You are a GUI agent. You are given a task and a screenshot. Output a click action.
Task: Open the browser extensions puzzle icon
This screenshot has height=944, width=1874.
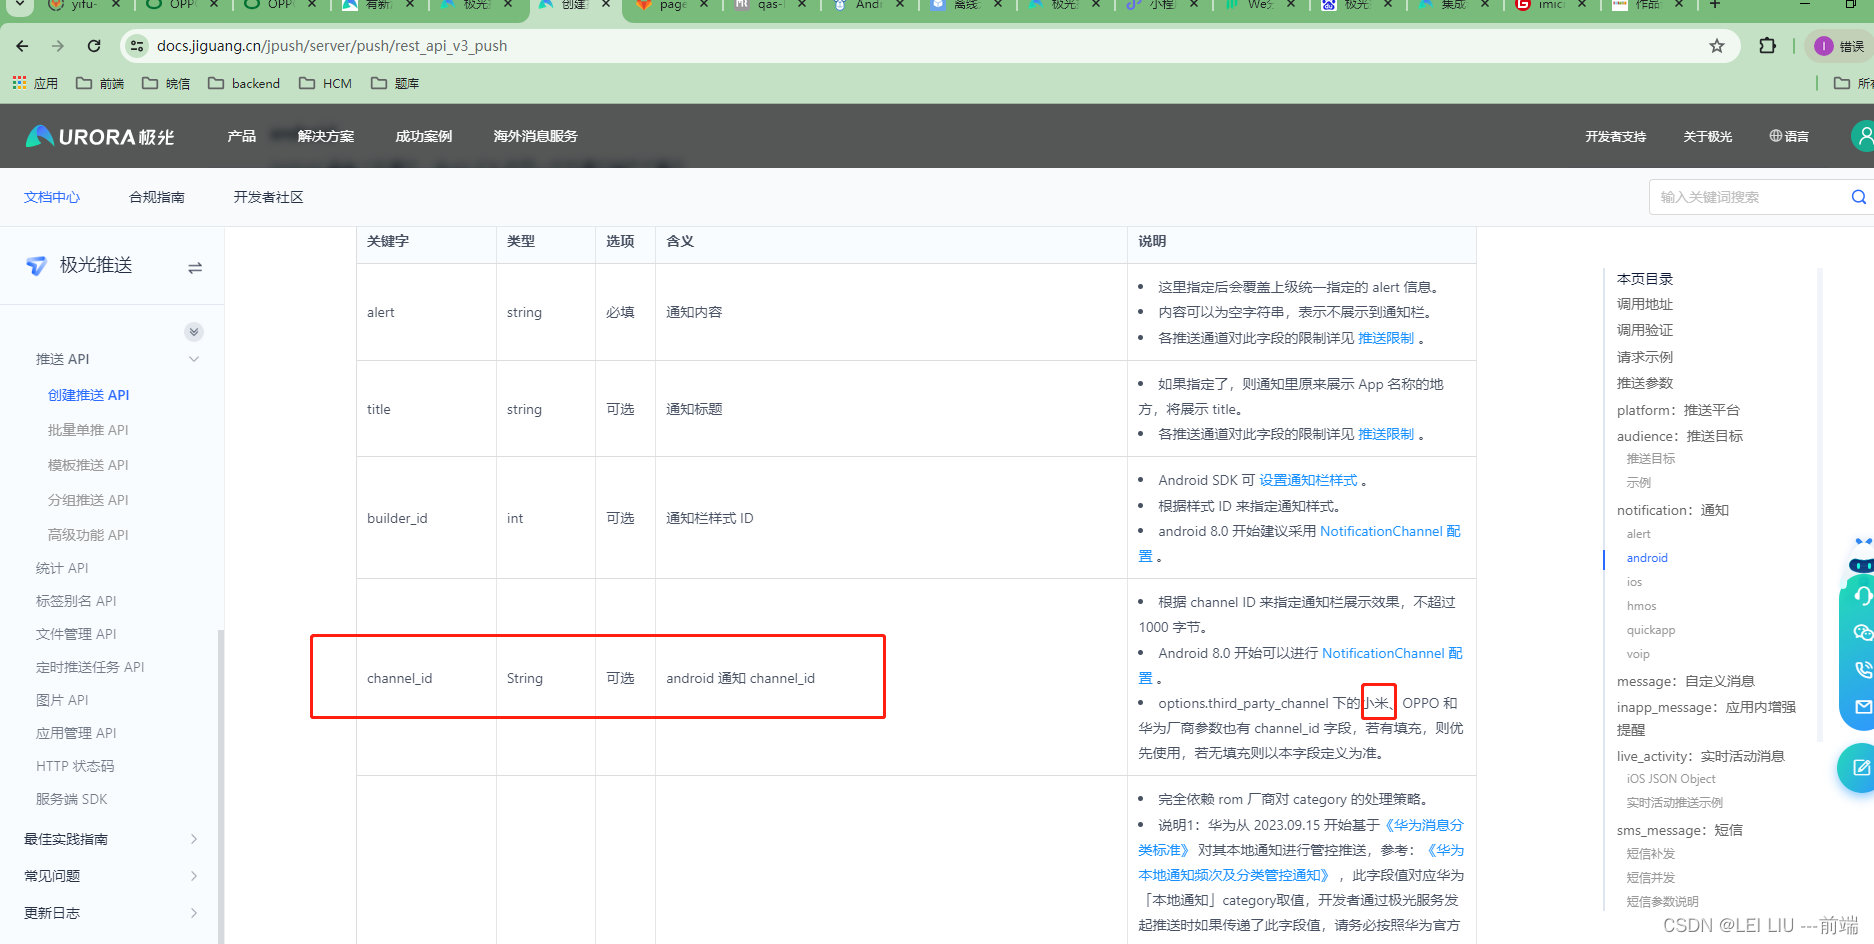pos(1767,46)
